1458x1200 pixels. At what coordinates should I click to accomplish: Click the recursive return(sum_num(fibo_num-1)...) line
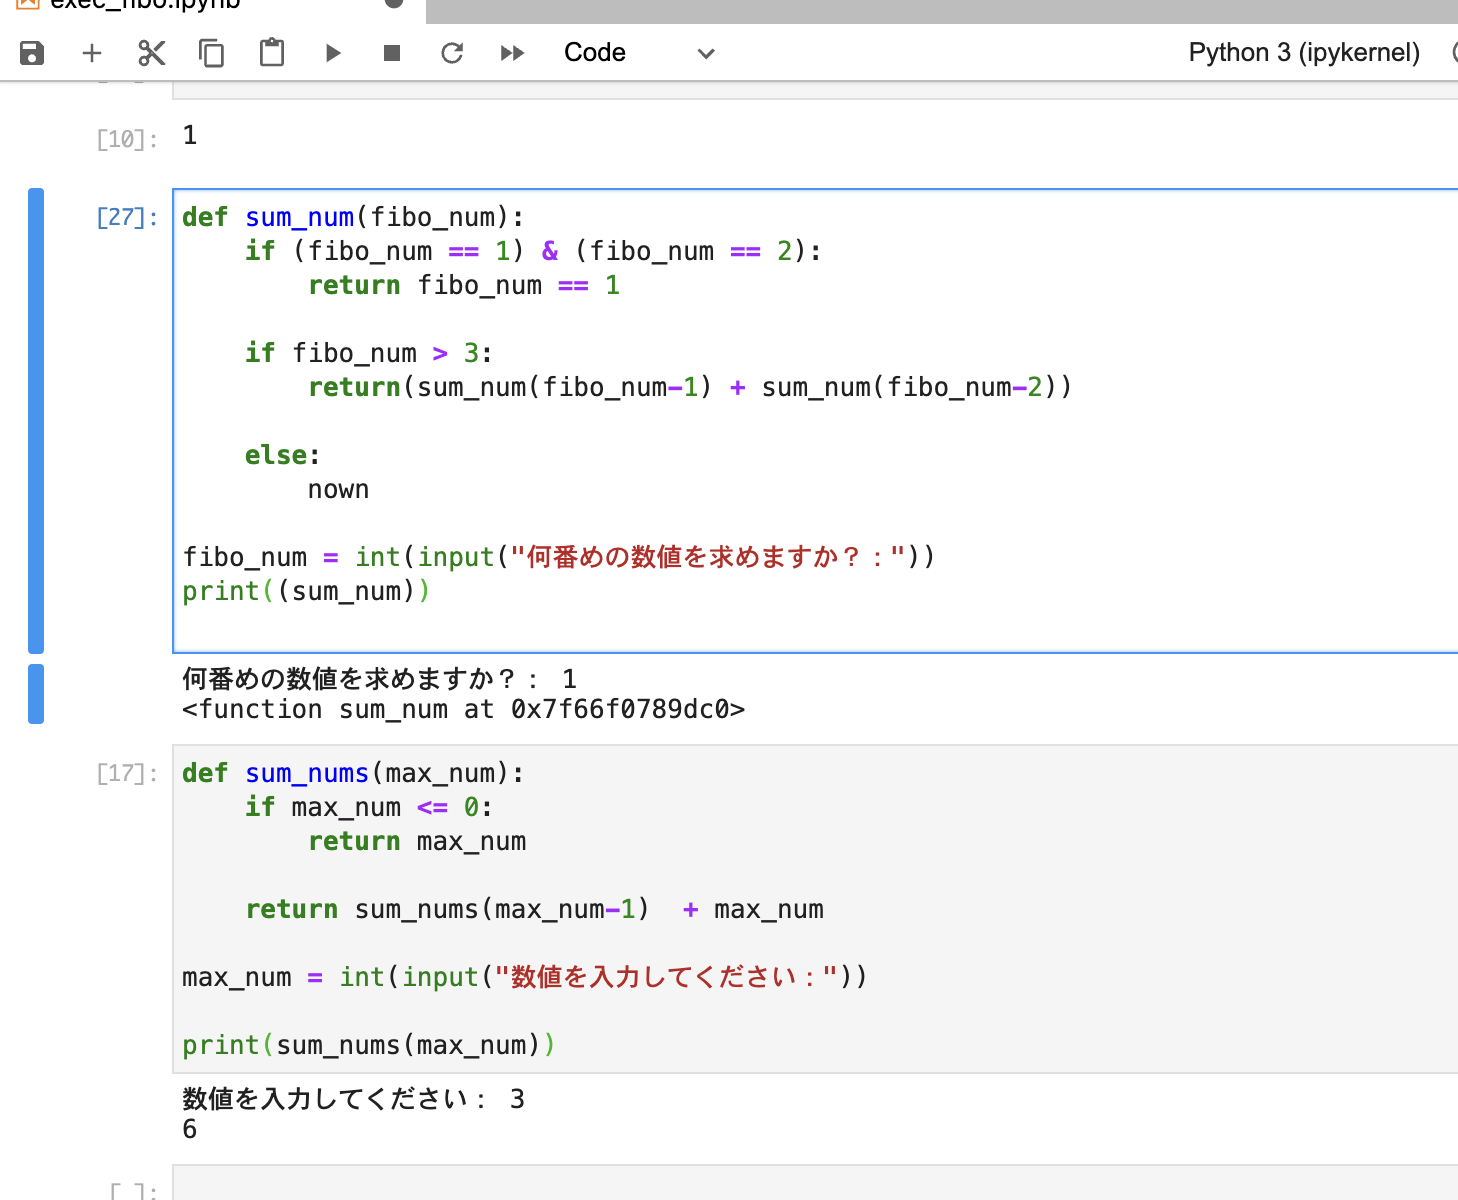(690, 387)
